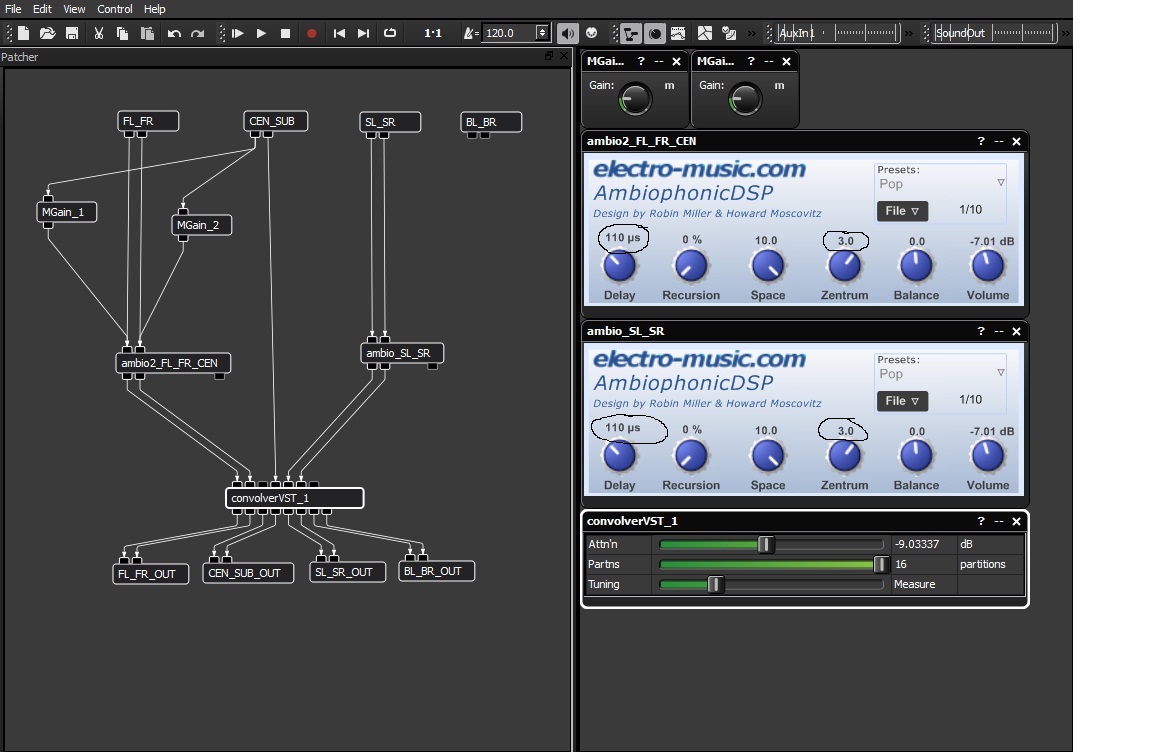Select the convolverVST_1 node in Patcher

pos(294,498)
